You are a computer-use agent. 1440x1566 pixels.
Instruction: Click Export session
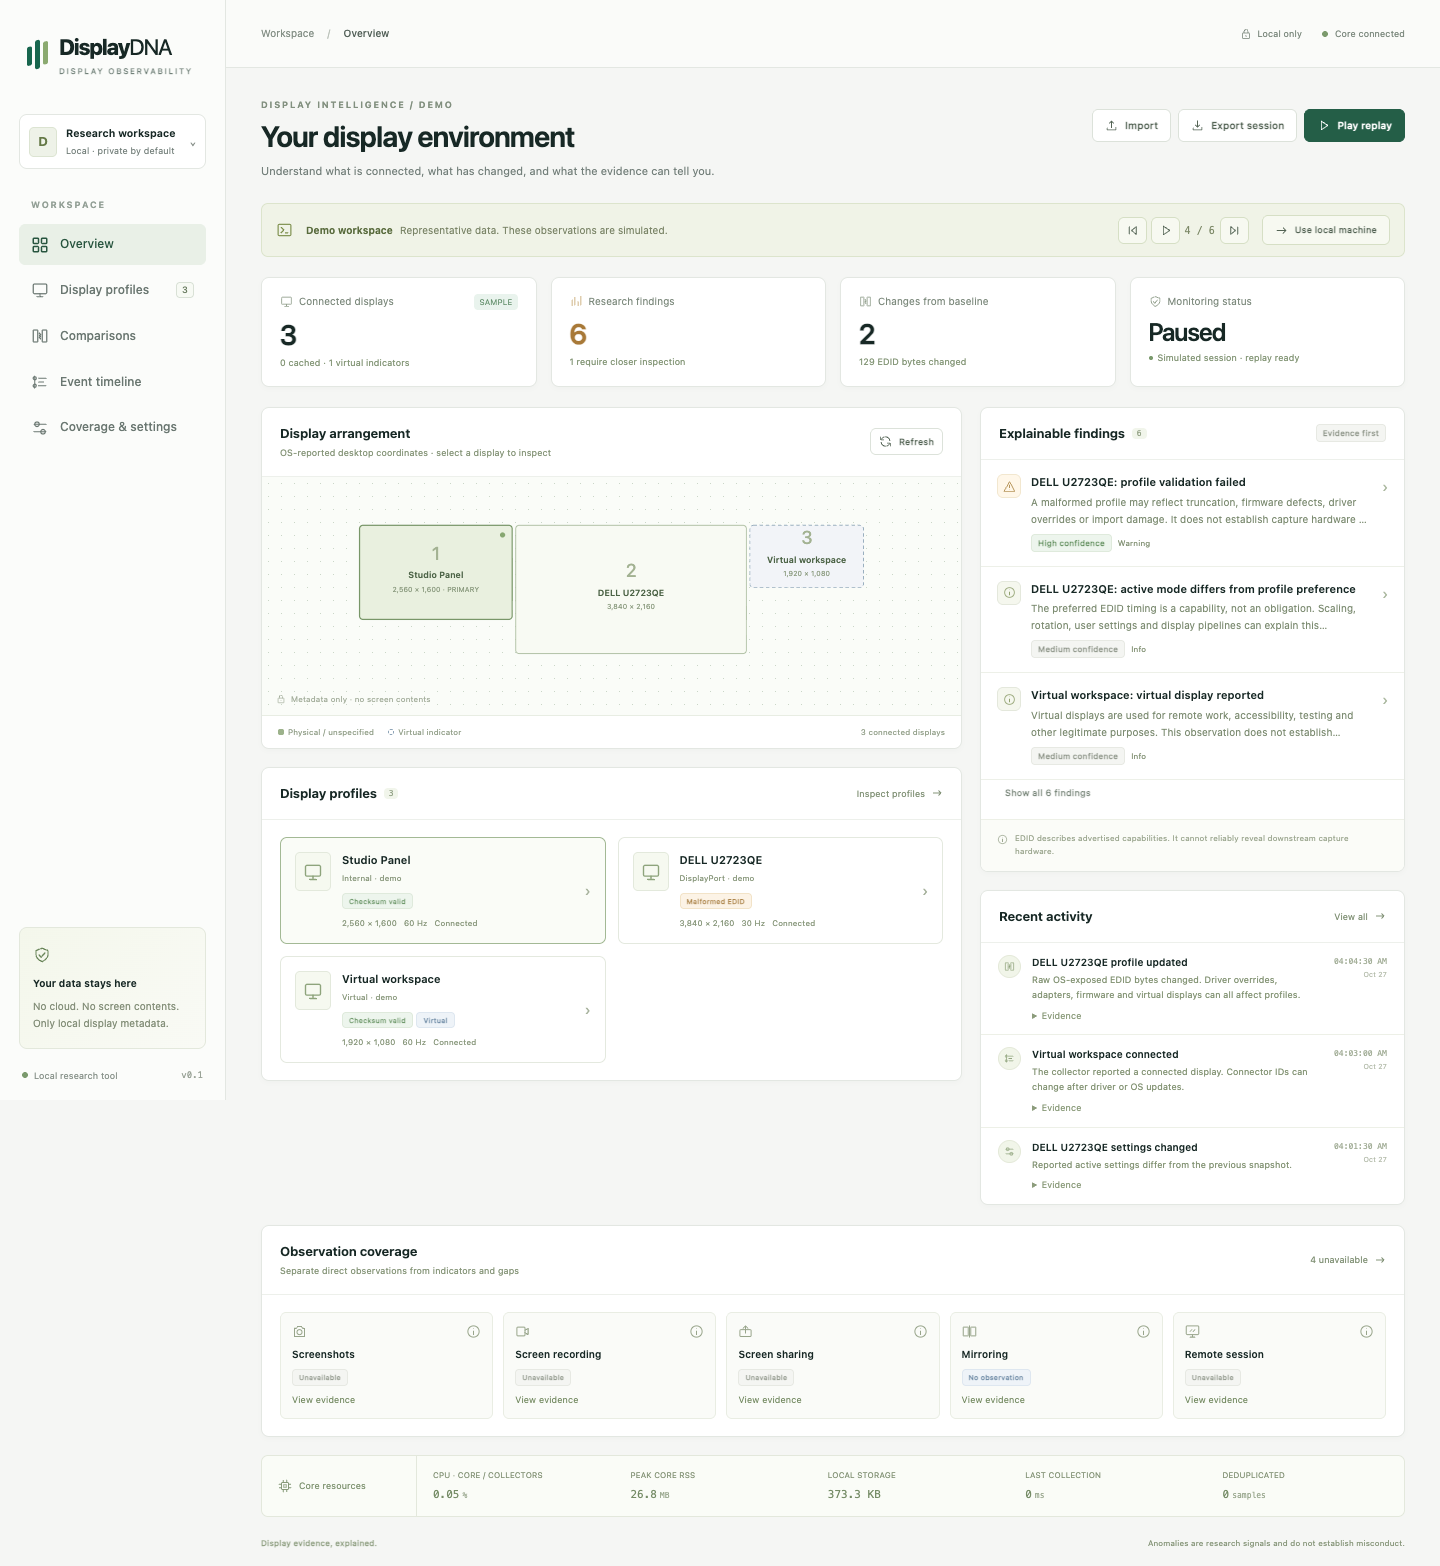click(x=1237, y=126)
